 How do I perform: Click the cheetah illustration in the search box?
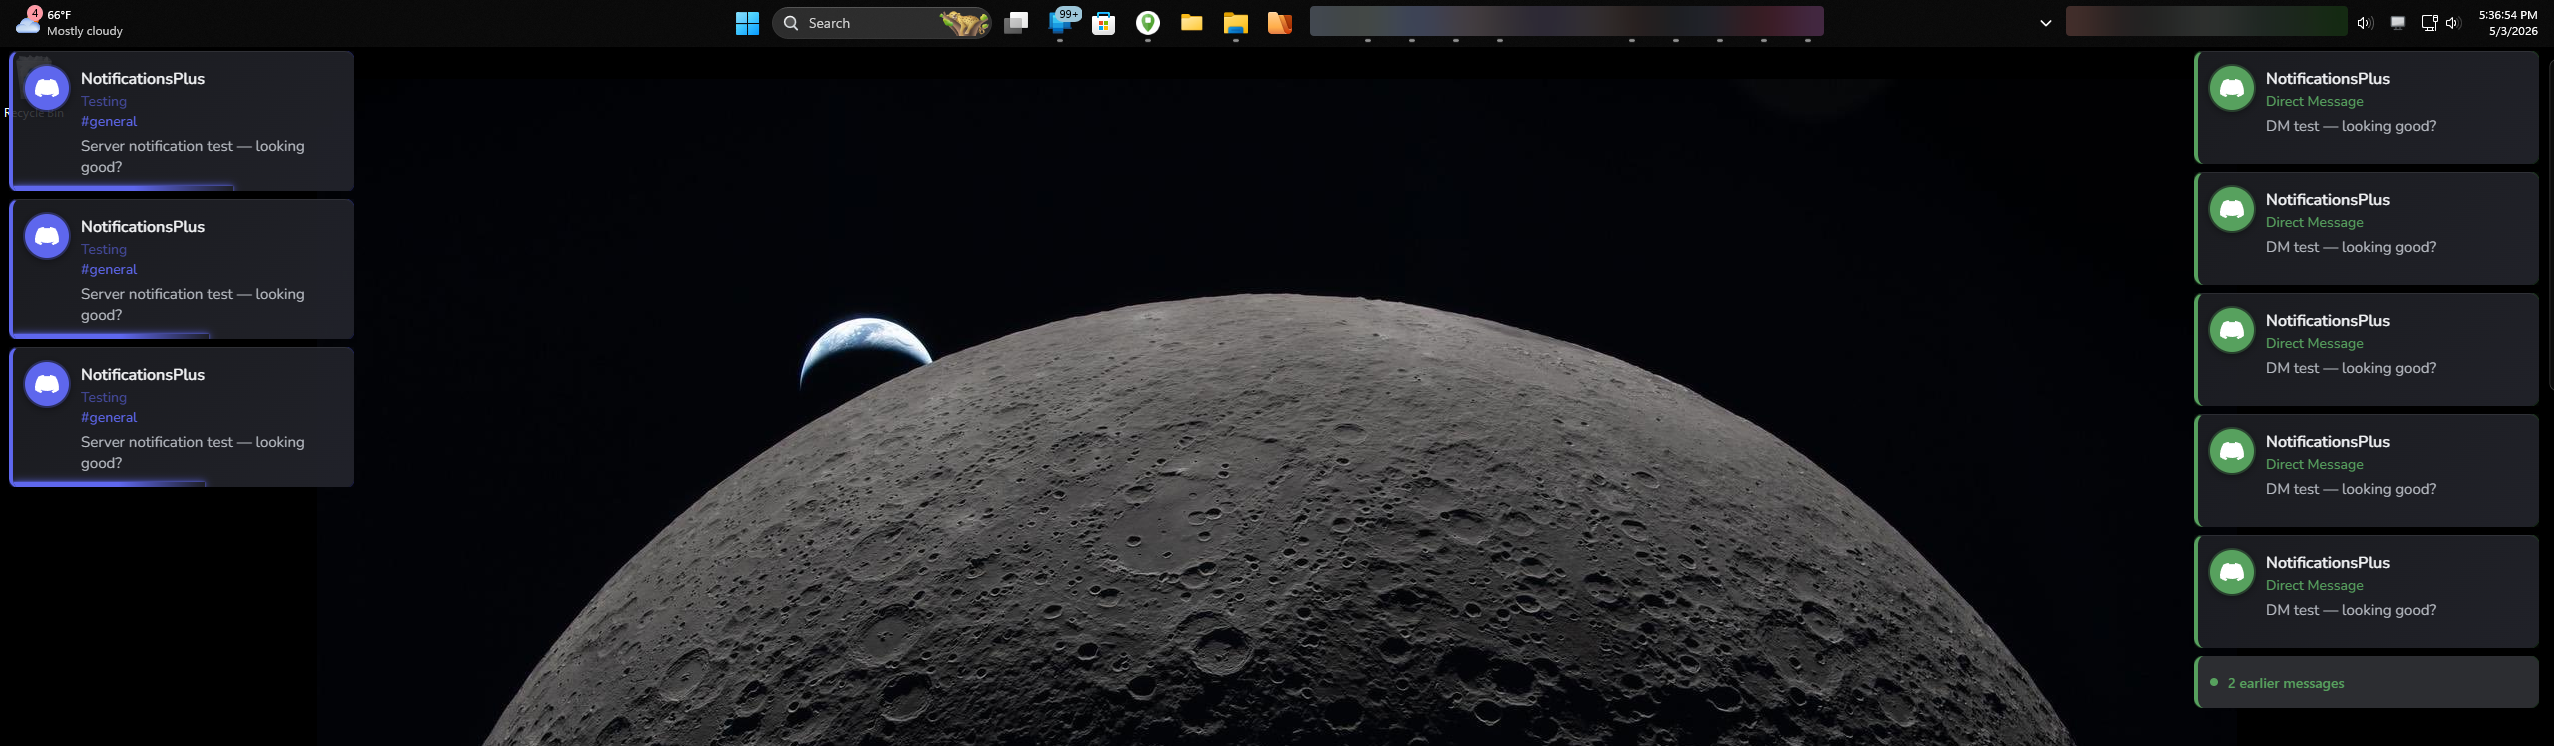point(964,23)
